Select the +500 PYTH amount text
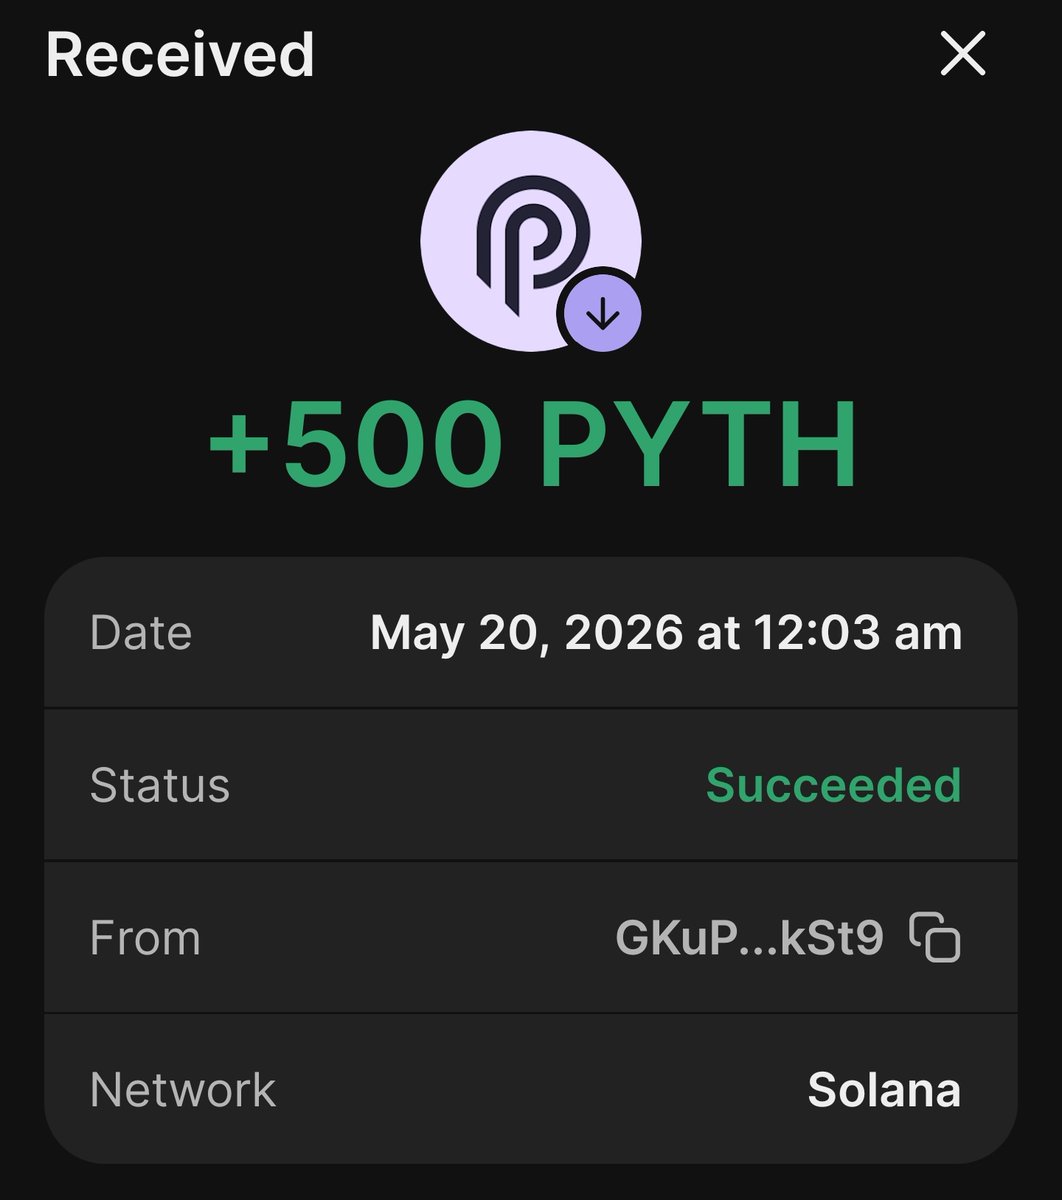Image resolution: width=1062 pixels, height=1200 pixels. pyautogui.click(x=532, y=444)
